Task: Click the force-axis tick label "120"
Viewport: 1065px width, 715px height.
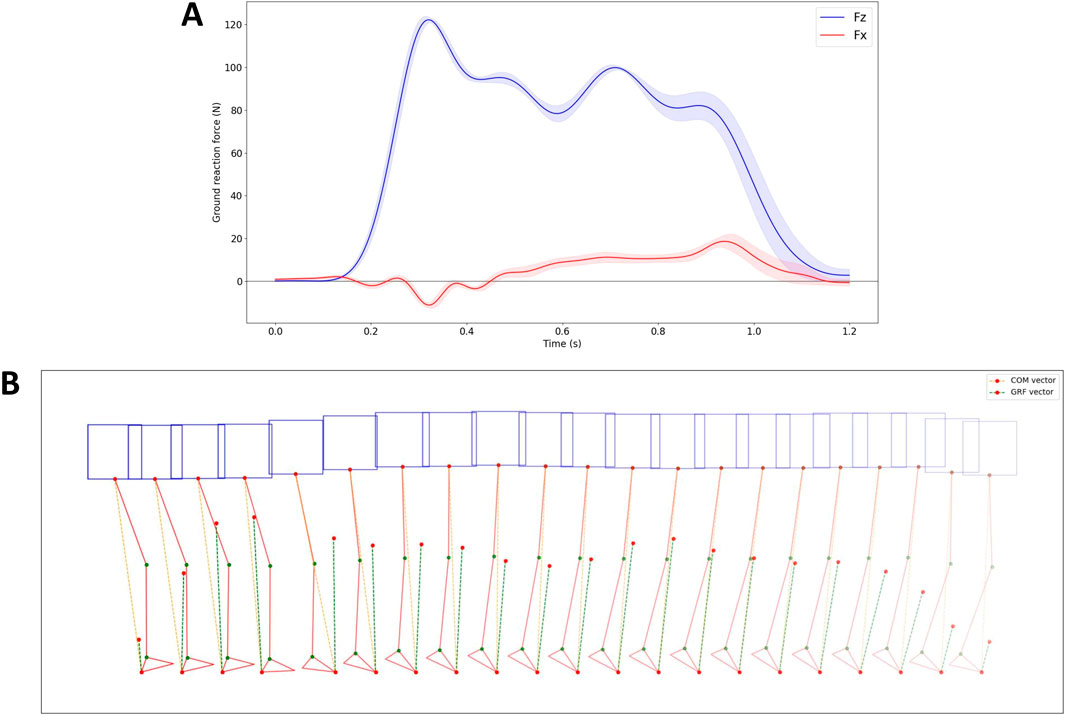Action: pyautogui.click(x=233, y=25)
